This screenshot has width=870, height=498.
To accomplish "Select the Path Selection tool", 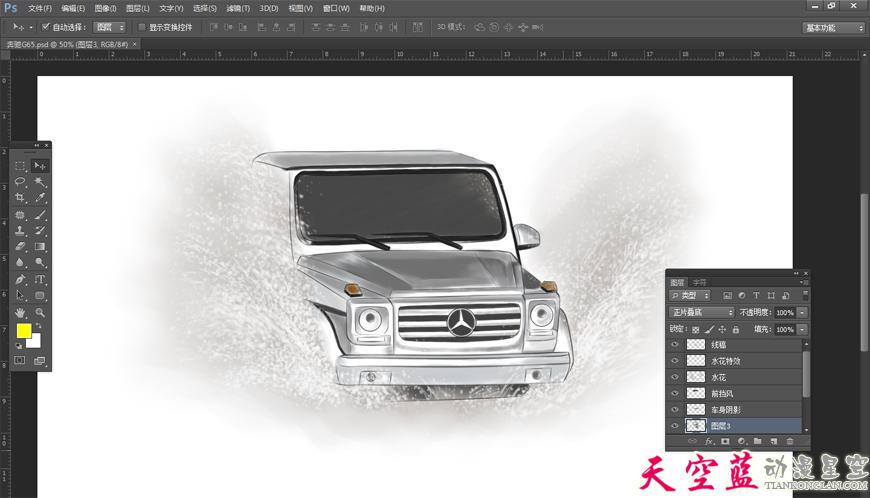I will (20, 296).
